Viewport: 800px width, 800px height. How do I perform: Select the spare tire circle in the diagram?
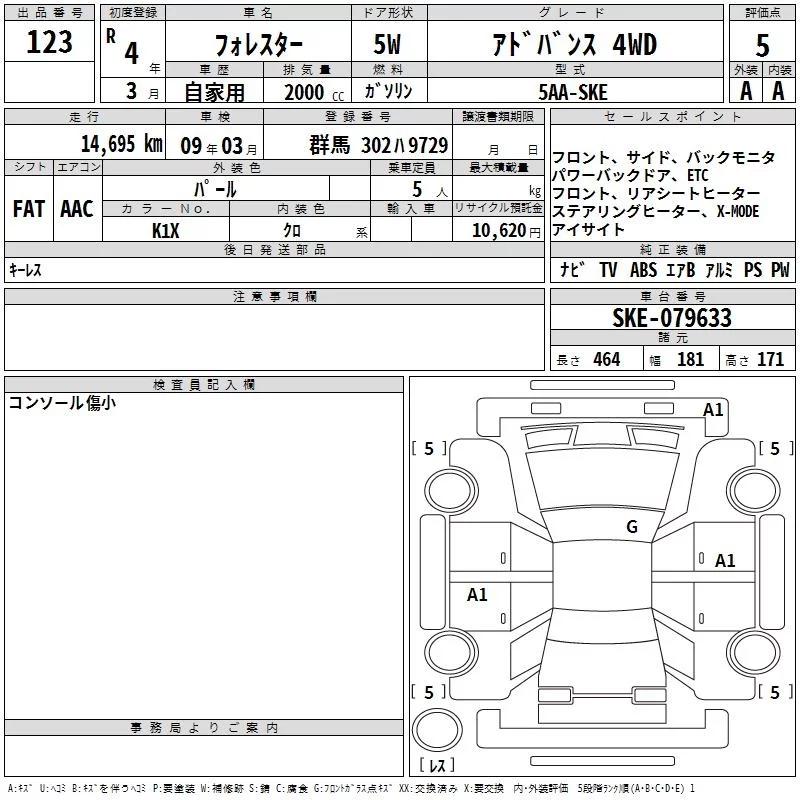click(x=437, y=729)
